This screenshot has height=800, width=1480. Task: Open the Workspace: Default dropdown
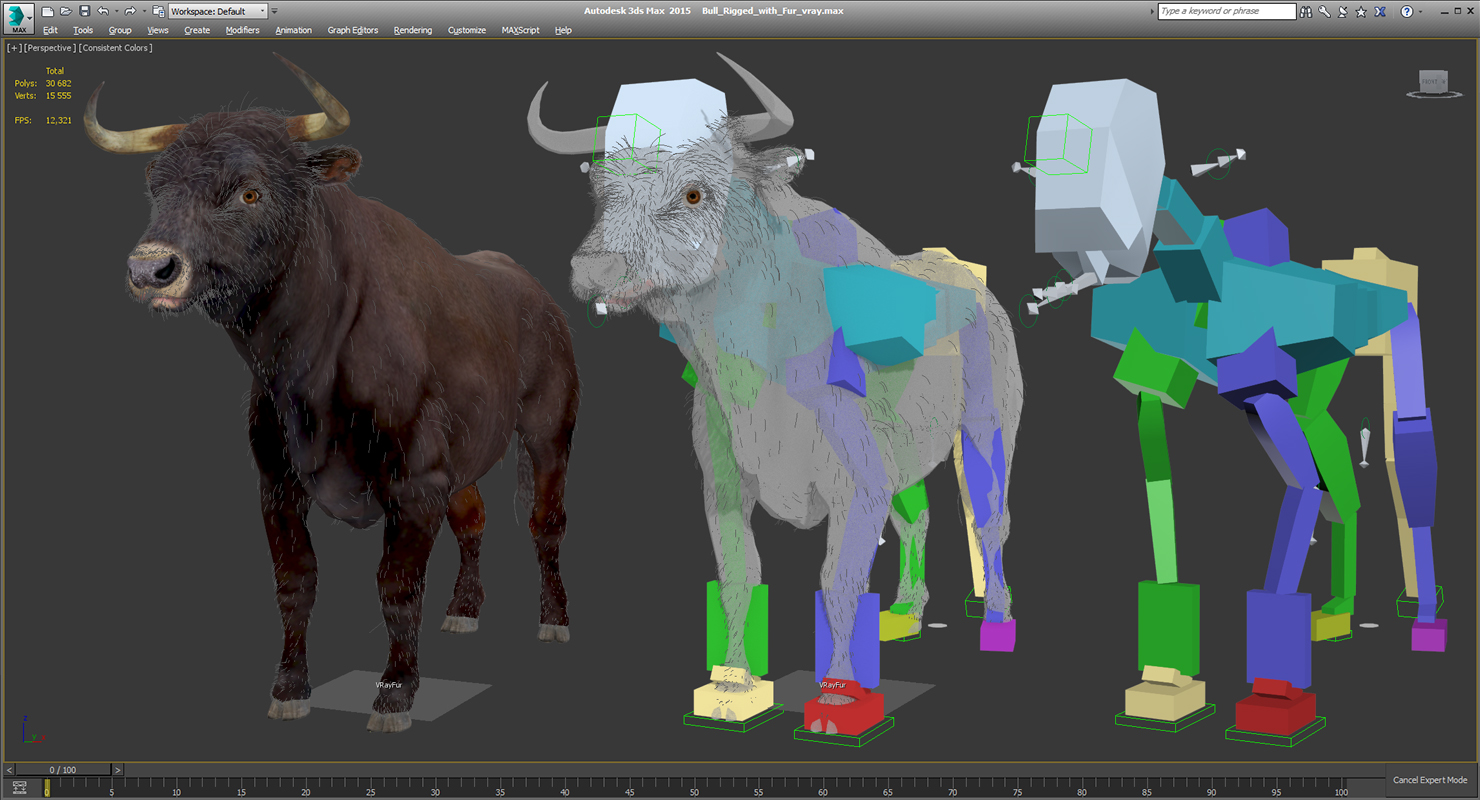(218, 11)
